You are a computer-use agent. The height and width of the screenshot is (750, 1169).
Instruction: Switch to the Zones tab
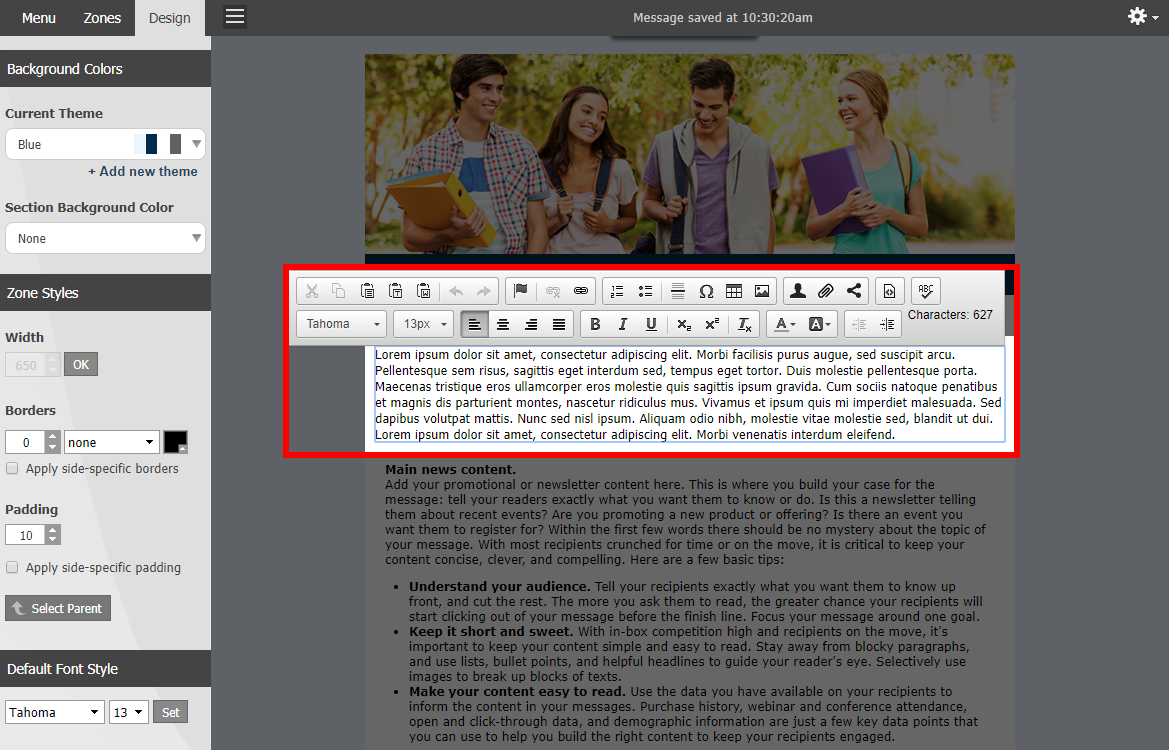[101, 18]
